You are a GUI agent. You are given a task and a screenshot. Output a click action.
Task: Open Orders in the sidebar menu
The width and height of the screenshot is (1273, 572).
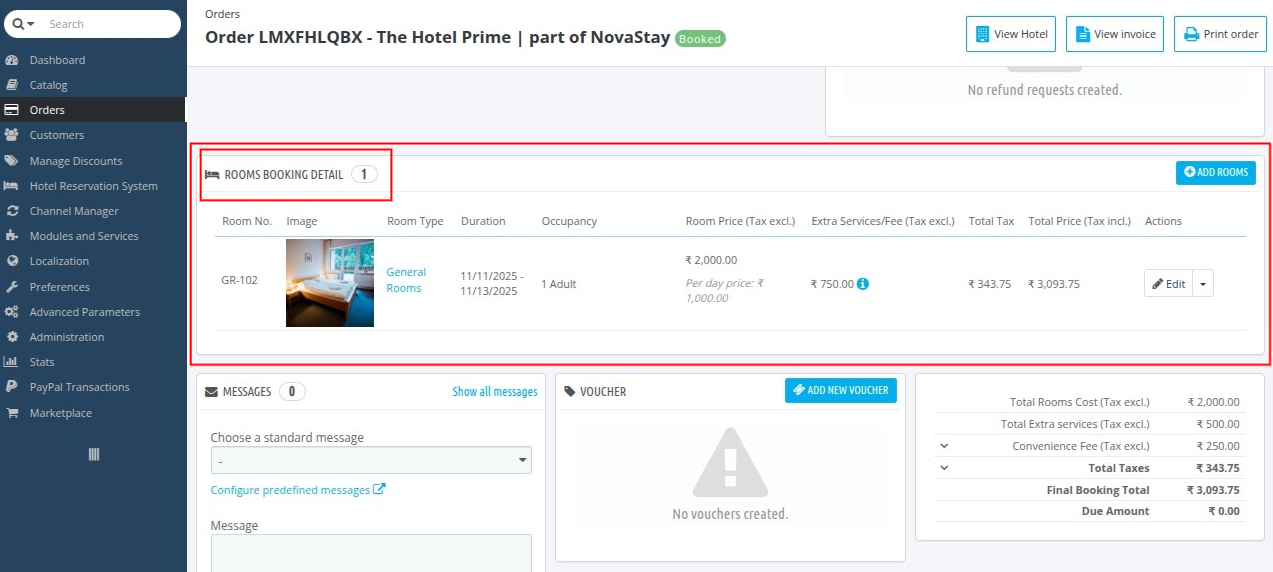point(47,110)
